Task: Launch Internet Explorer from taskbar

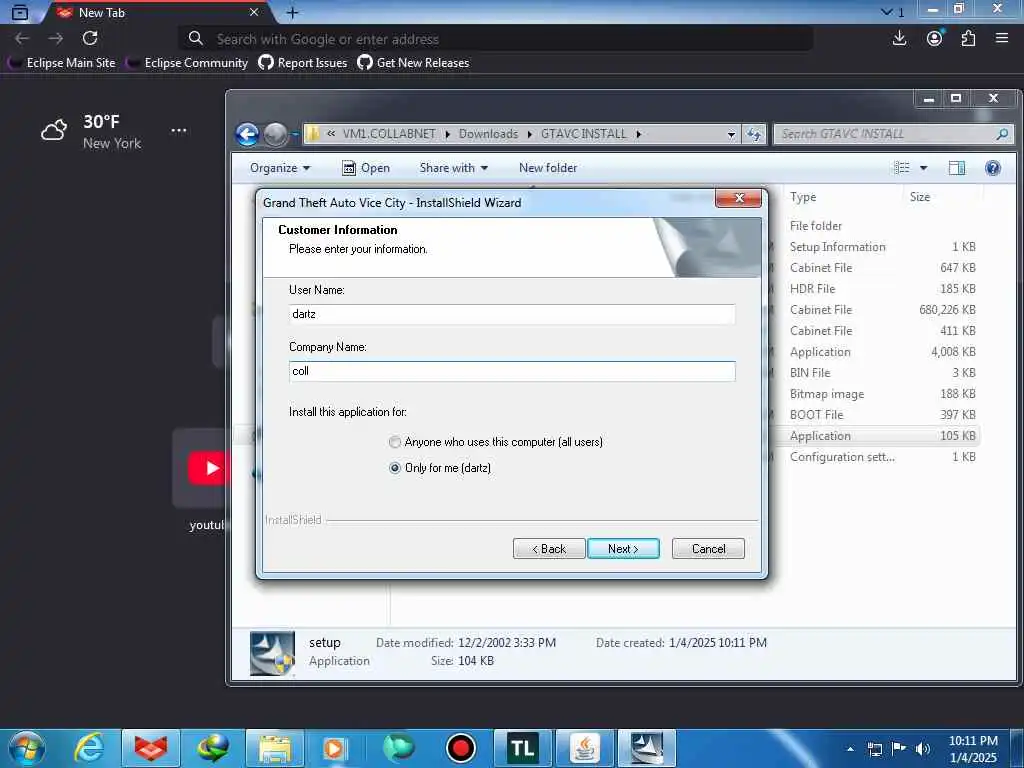Action: tap(89, 748)
